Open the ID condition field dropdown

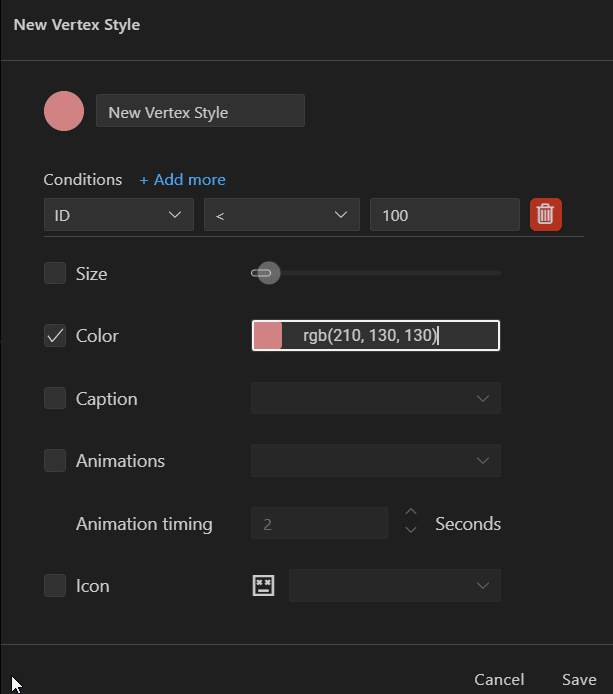(118, 215)
